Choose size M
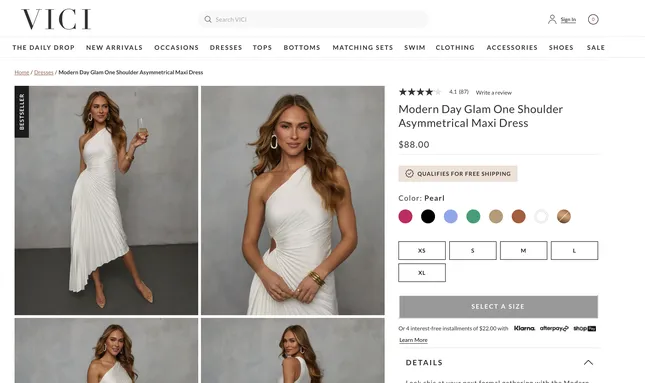 coord(524,251)
